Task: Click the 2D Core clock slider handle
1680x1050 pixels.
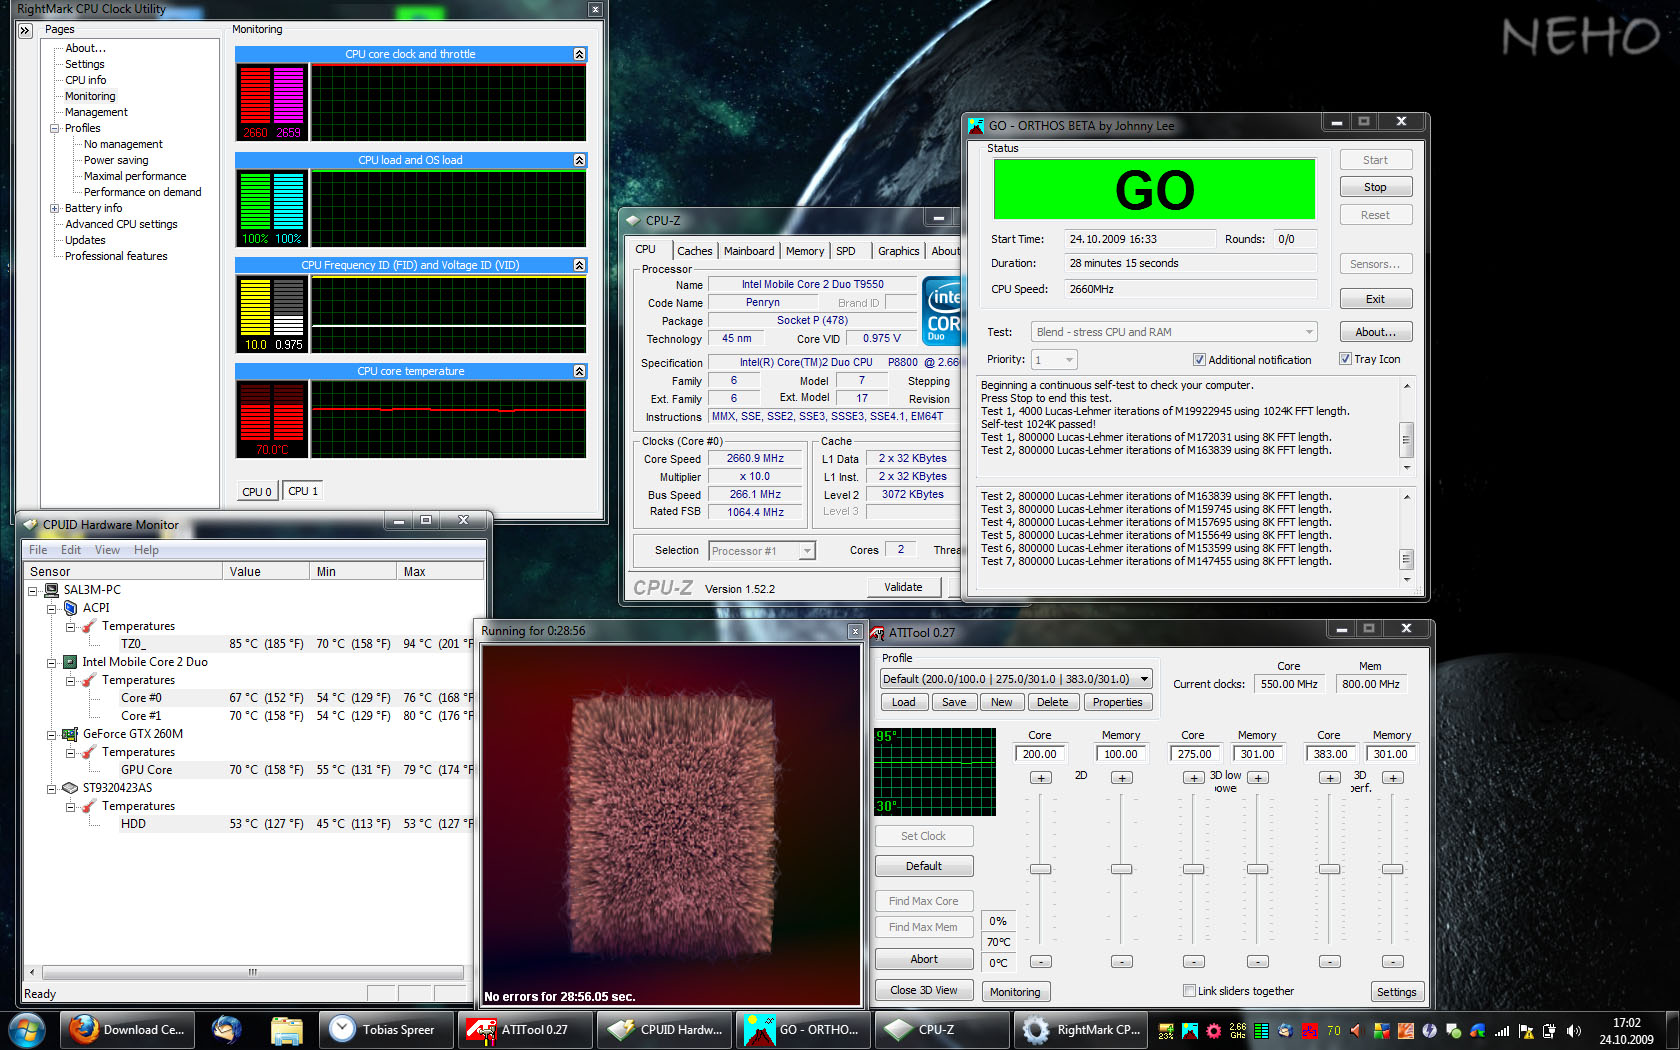Action: tap(1040, 869)
